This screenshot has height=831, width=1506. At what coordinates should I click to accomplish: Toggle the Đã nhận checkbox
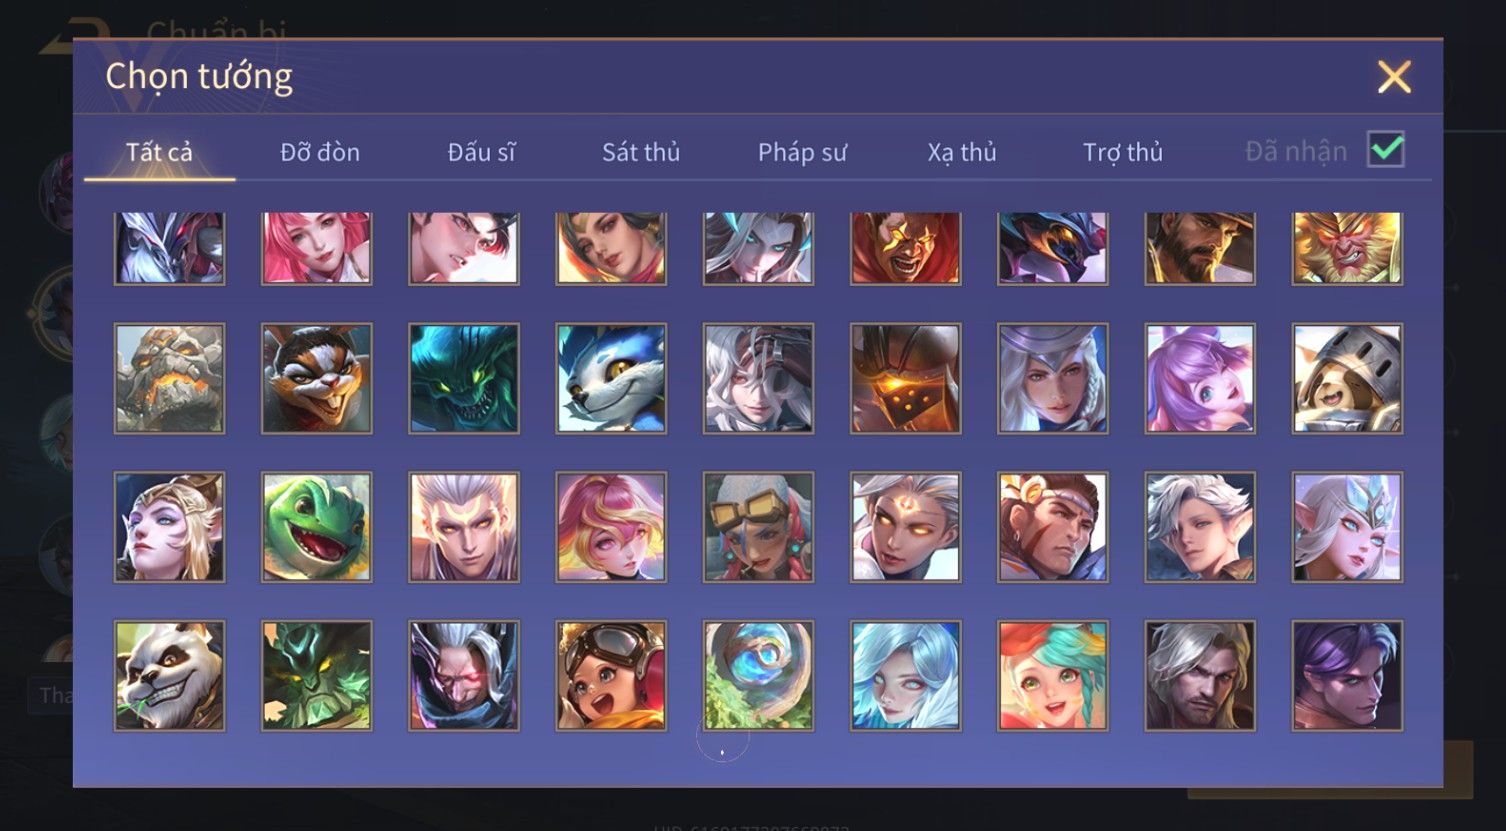click(1386, 150)
